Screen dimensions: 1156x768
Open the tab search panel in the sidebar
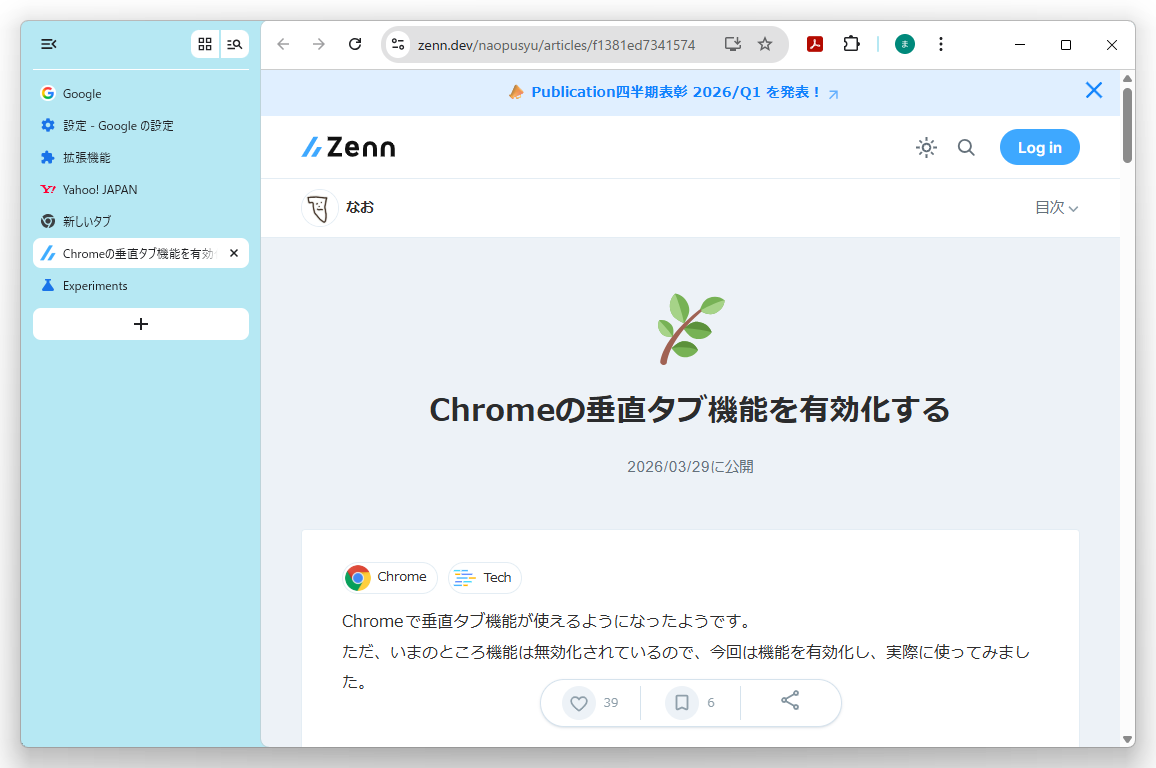[234, 44]
